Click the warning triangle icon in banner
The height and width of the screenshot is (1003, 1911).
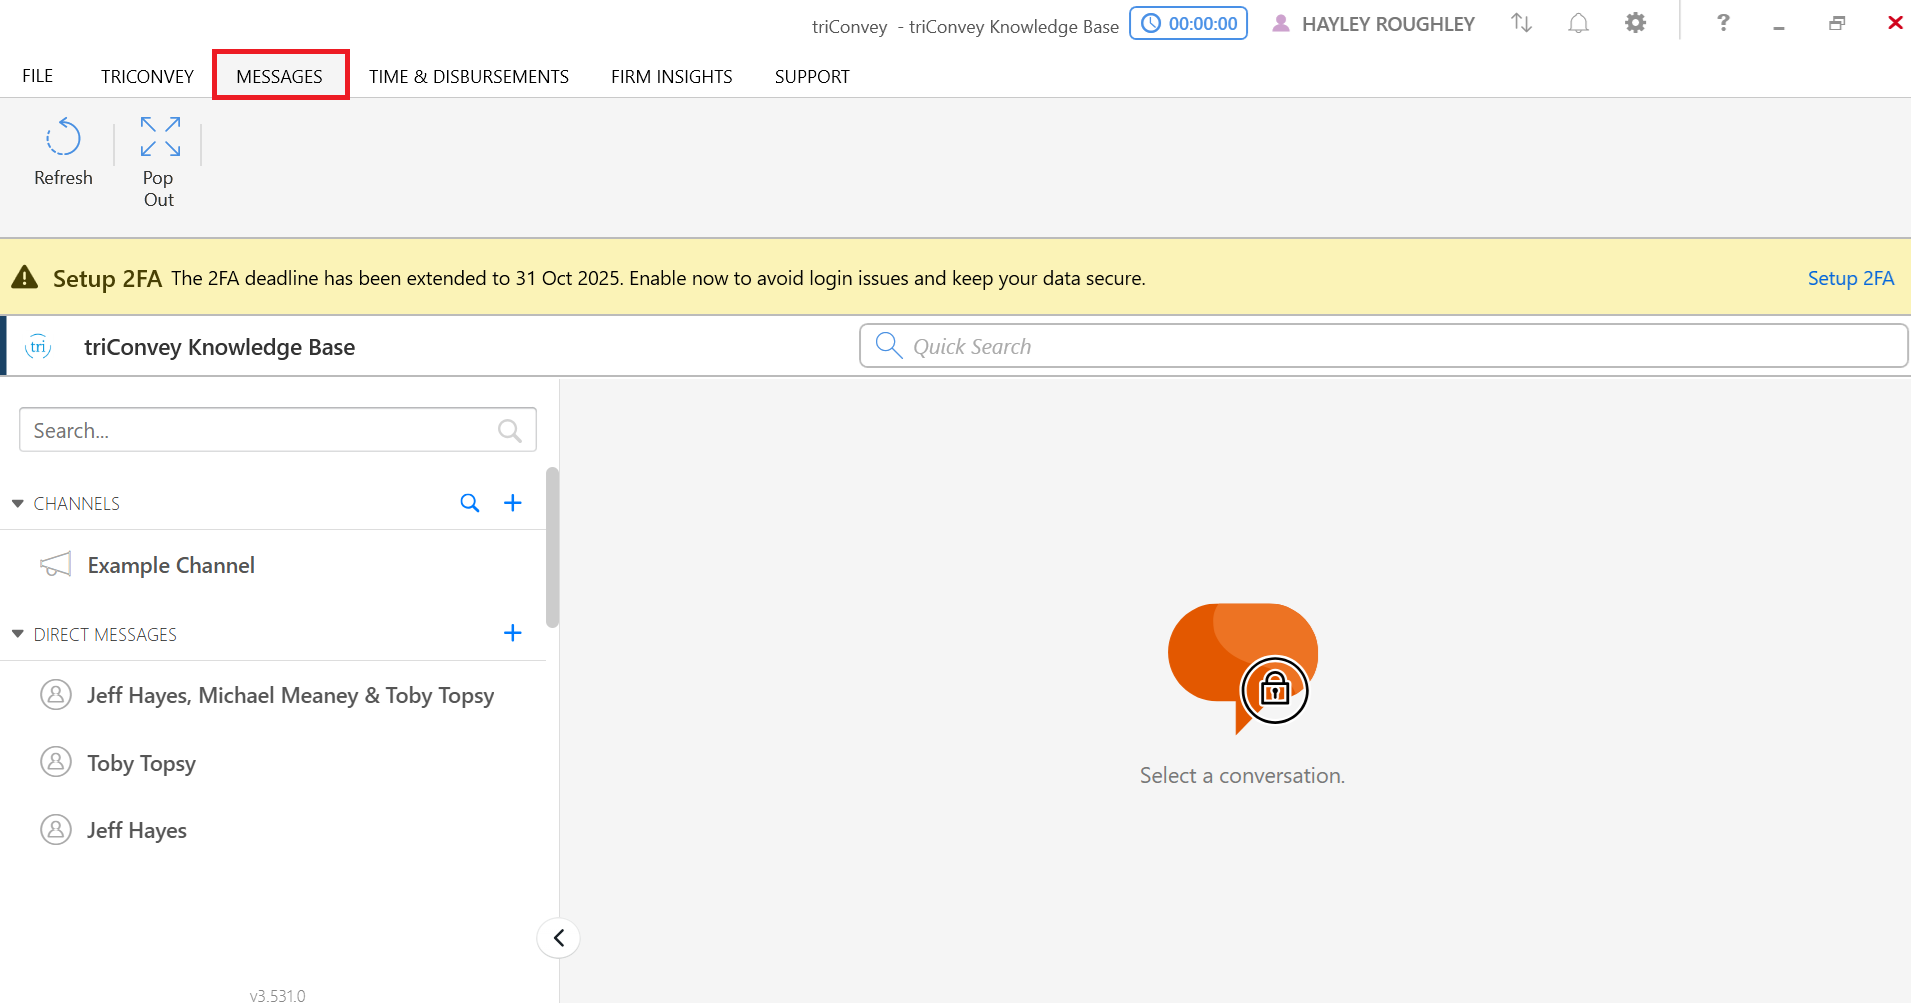pos(24,277)
